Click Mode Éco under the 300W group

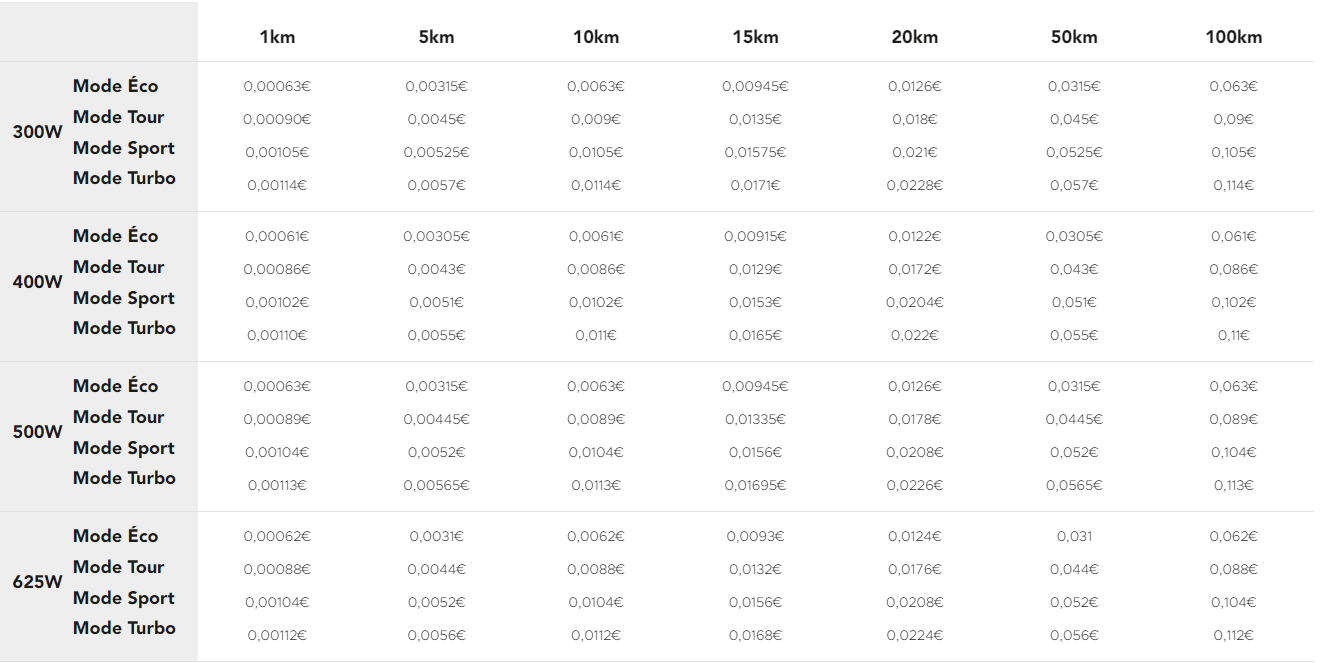click(x=115, y=86)
